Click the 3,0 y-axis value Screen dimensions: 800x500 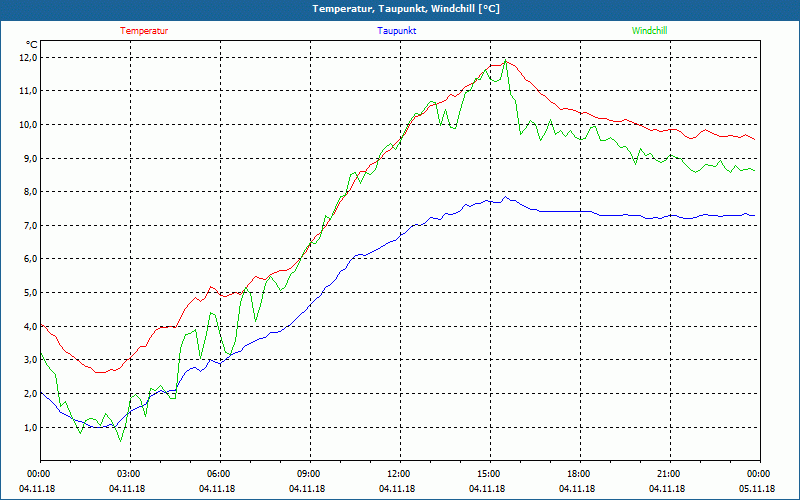point(31,360)
